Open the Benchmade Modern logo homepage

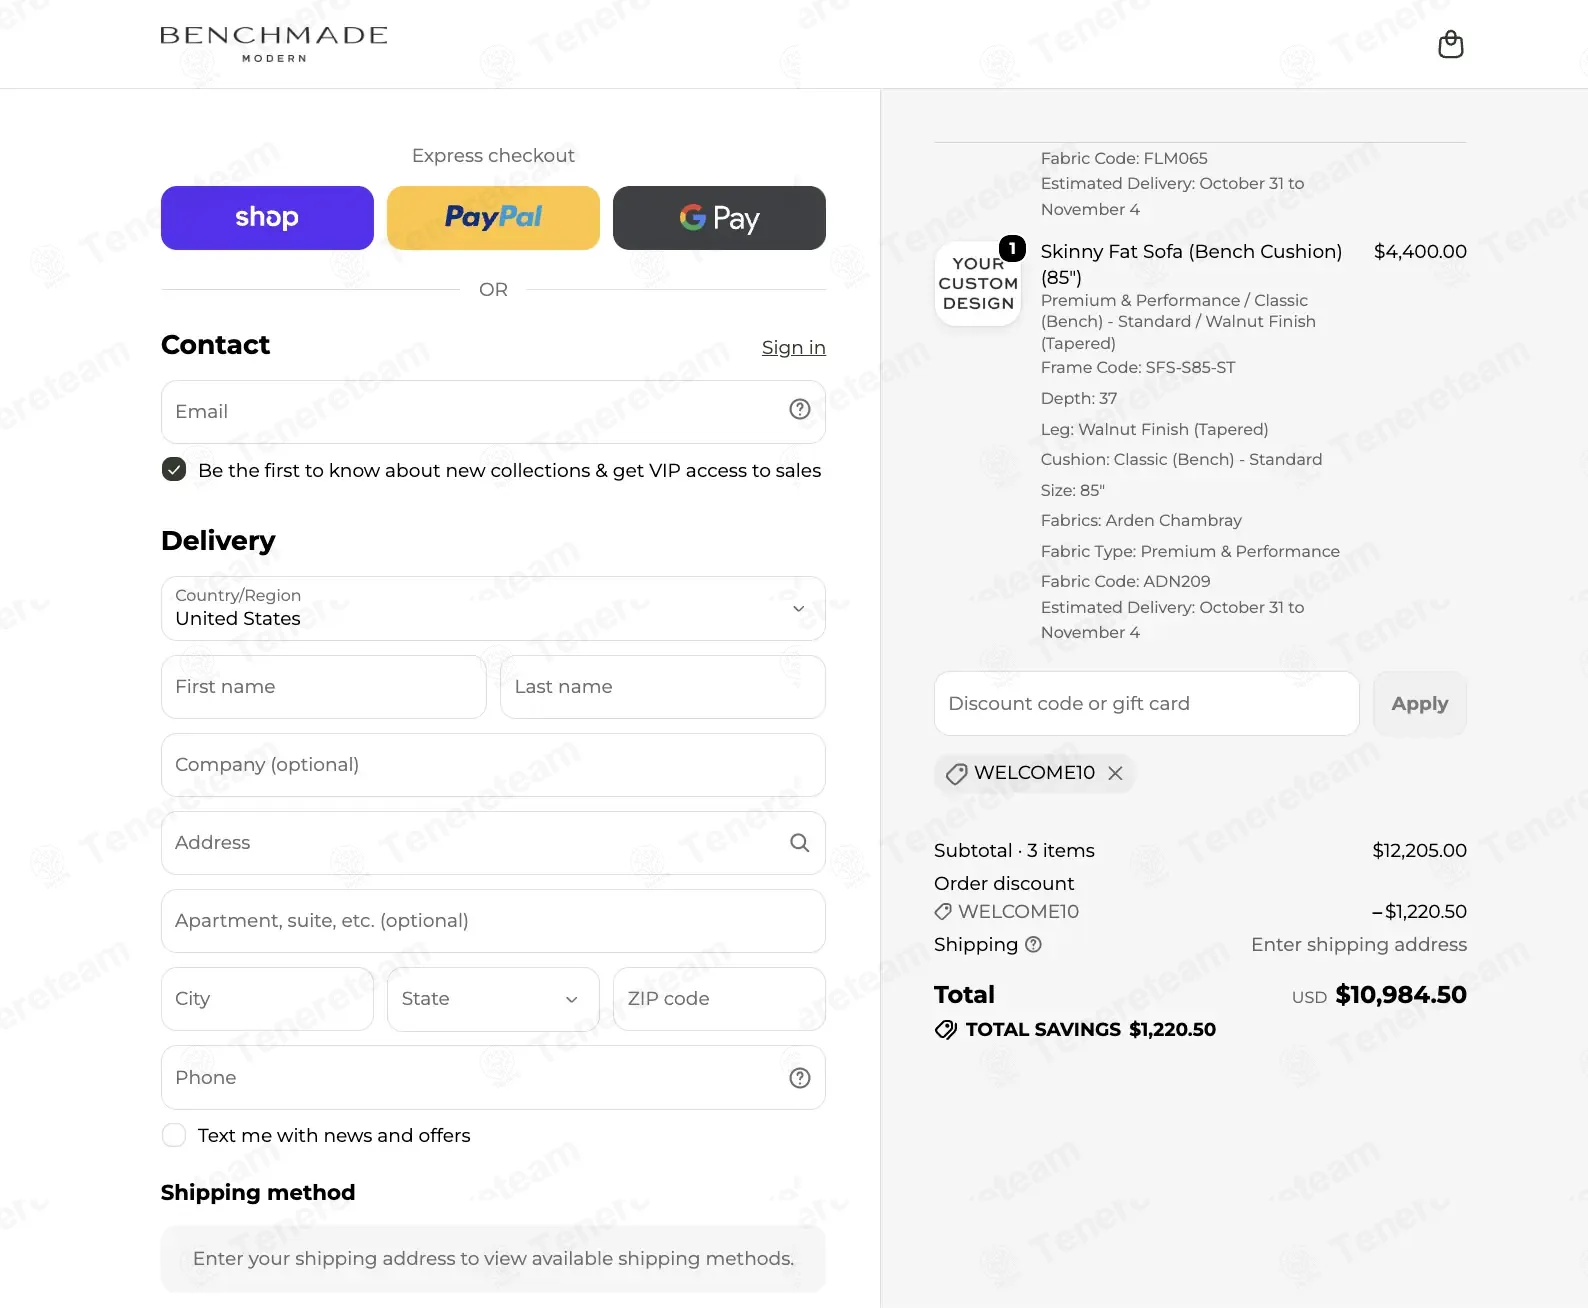(274, 44)
